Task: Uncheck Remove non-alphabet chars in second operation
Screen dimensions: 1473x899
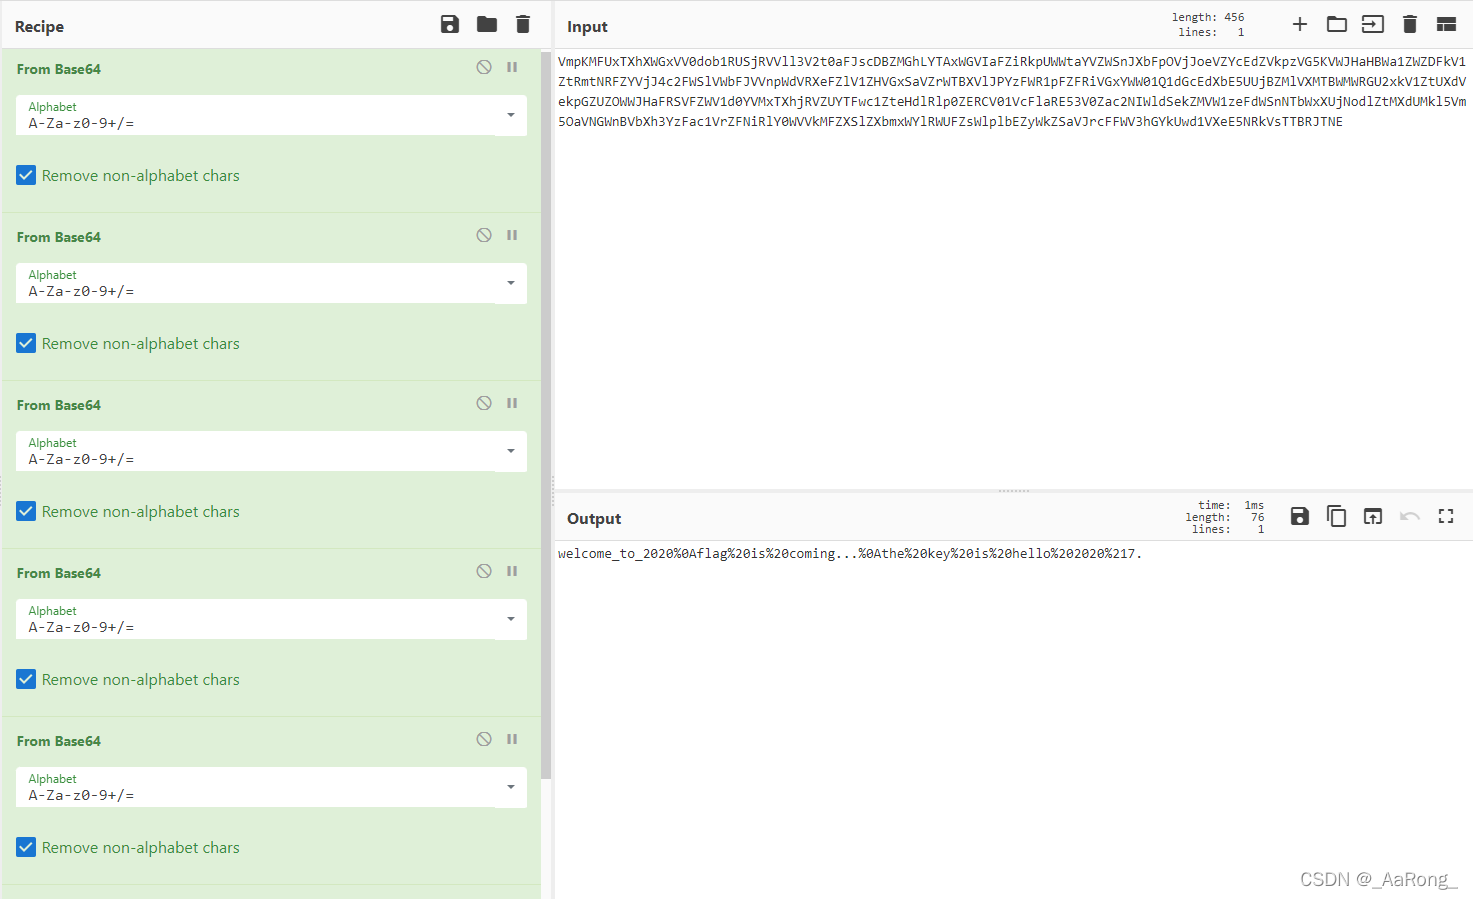Action: tap(26, 343)
